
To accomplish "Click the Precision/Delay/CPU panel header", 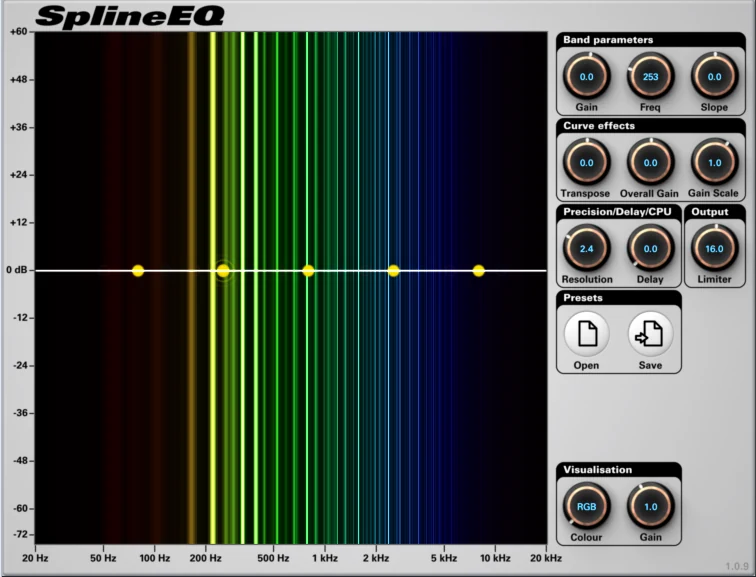I will pyautogui.click(x=619, y=212).
